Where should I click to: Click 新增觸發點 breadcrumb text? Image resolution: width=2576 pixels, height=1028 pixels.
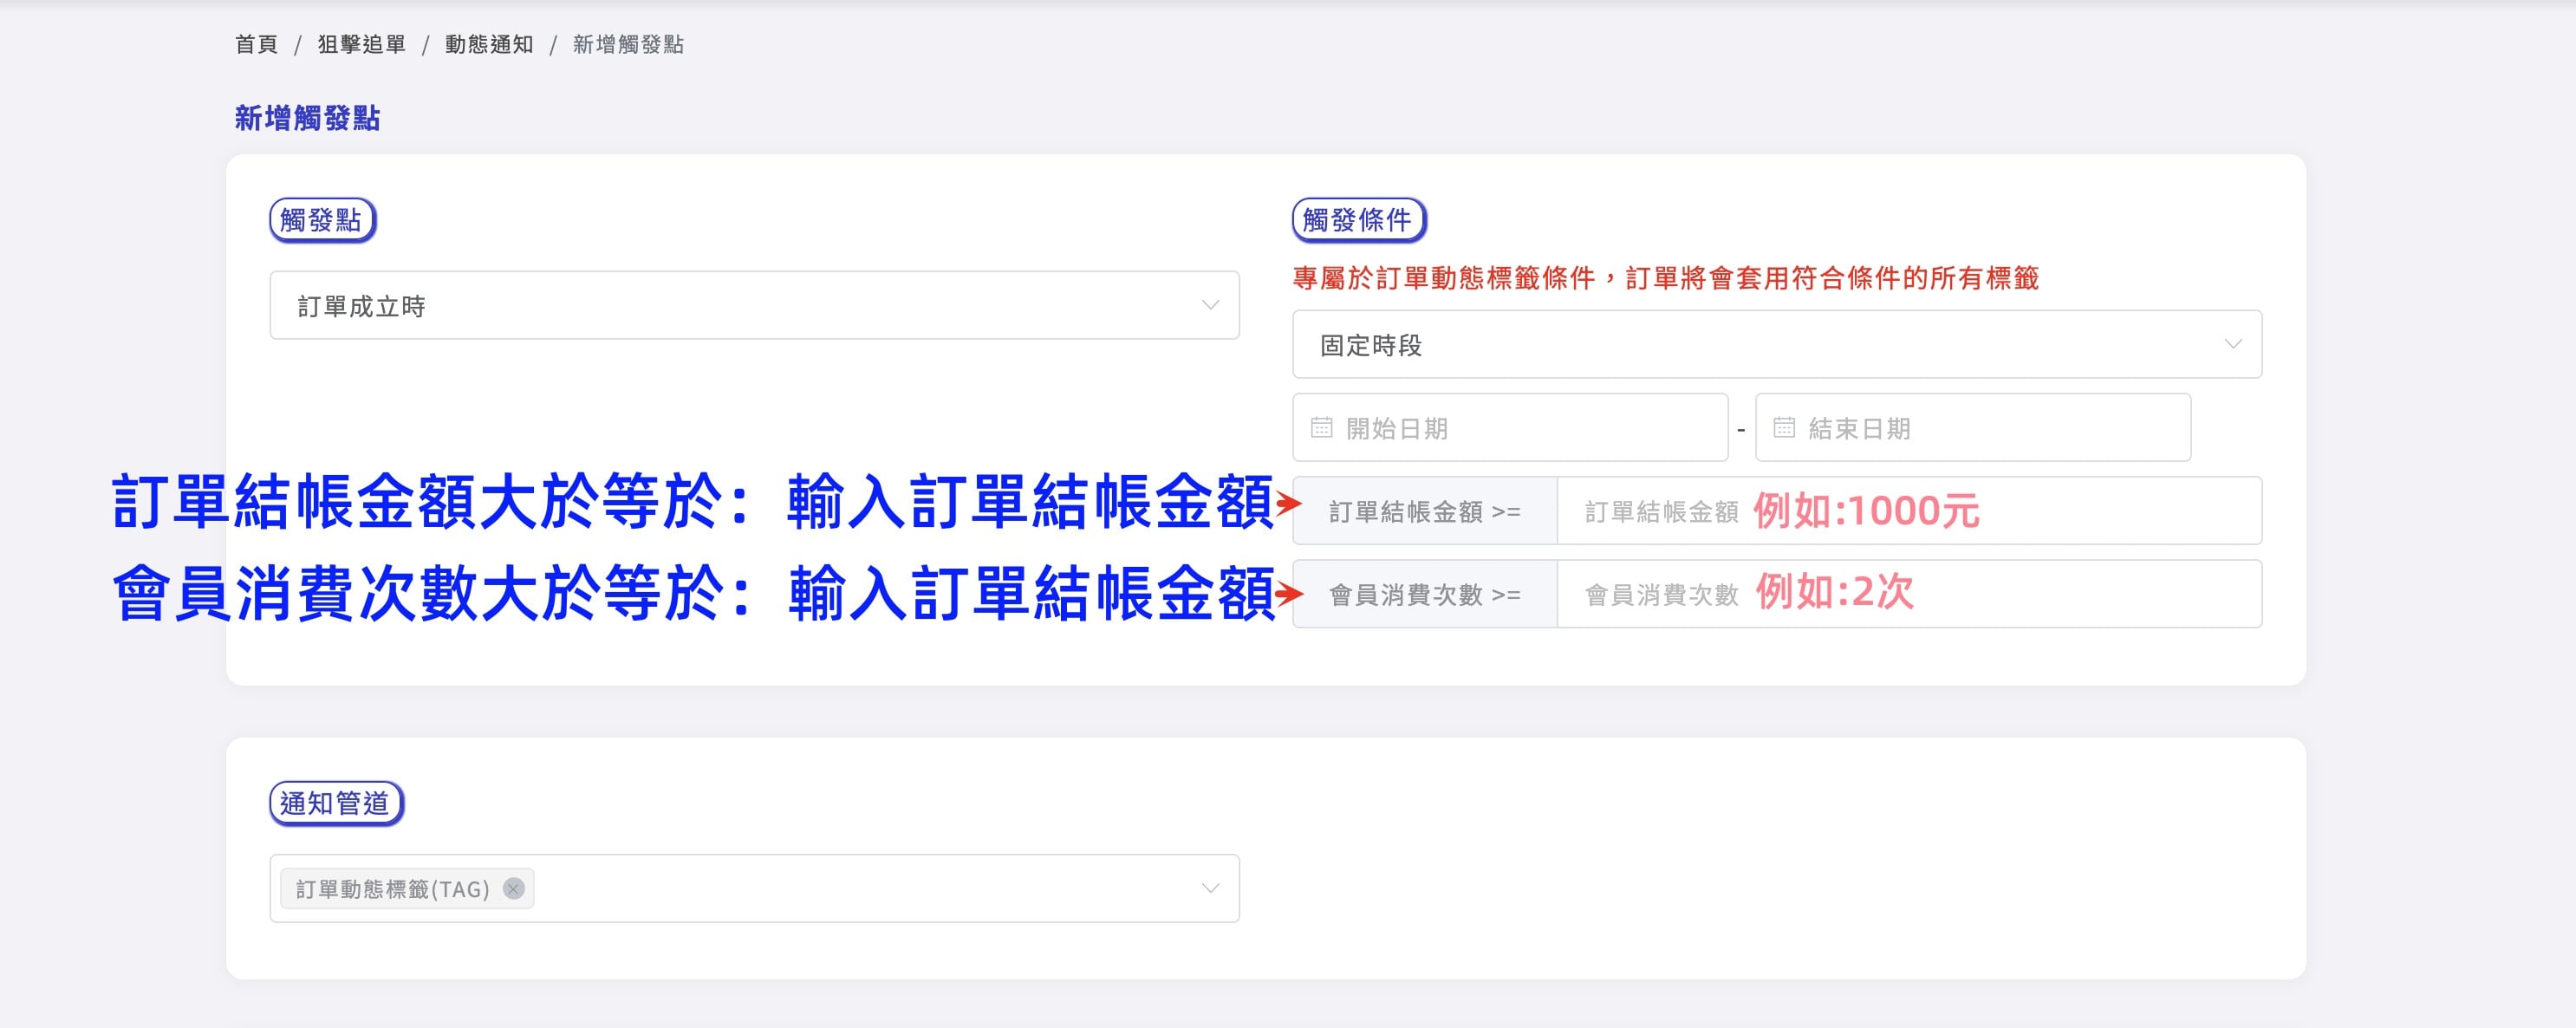pyautogui.click(x=628, y=44)
